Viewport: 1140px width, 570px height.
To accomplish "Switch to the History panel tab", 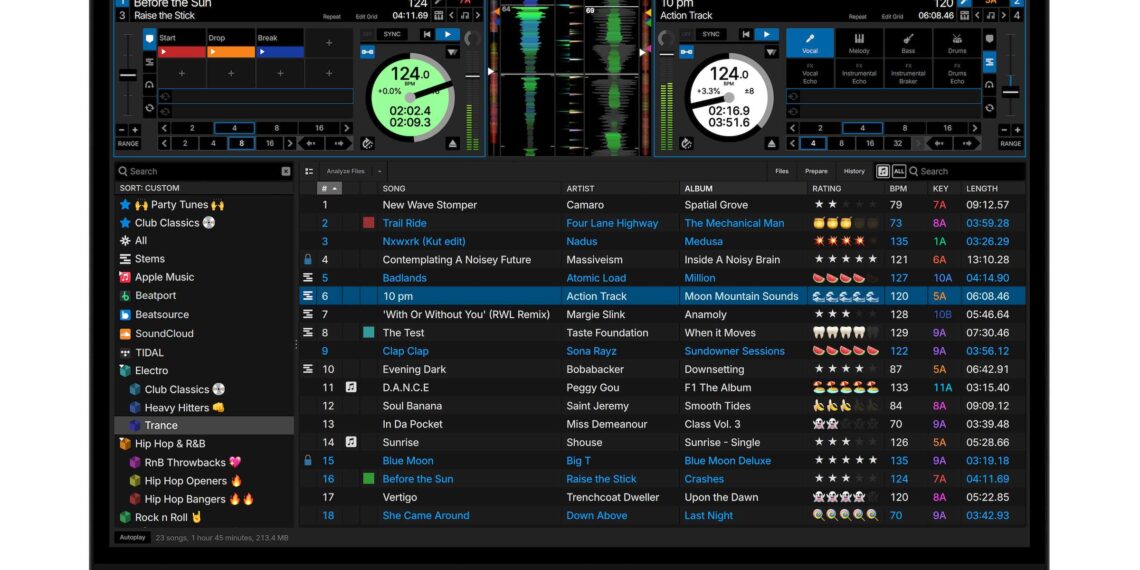I will 854,171.
